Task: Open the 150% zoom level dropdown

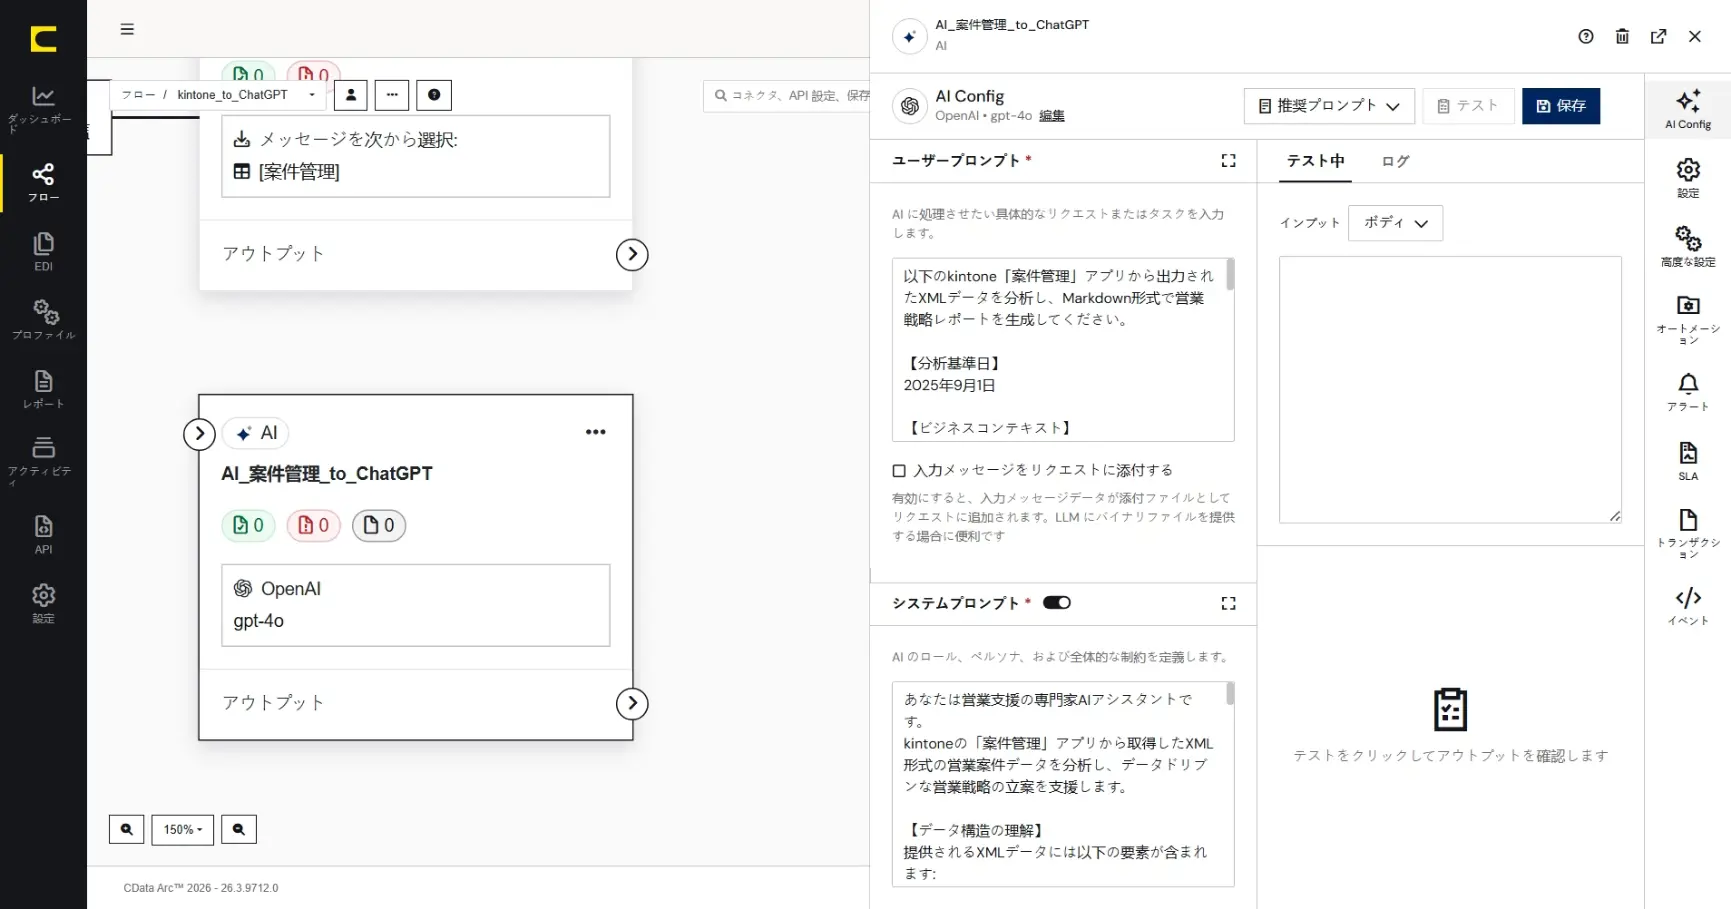Action: pyautogui.click(x=182, y=829)
